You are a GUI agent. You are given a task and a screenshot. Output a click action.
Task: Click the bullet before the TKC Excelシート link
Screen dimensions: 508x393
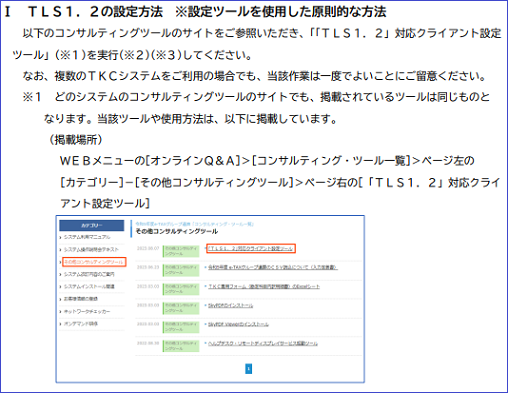(x=205, y=286)
